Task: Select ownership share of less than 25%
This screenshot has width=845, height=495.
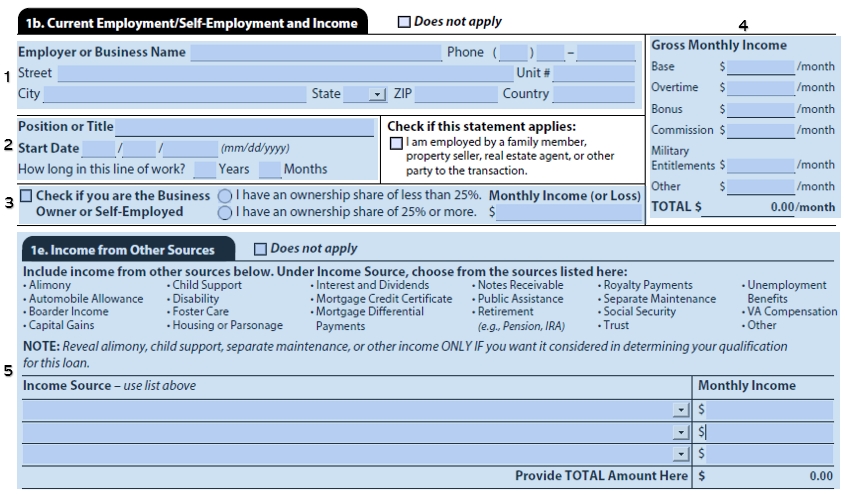Action: point(225,196)
